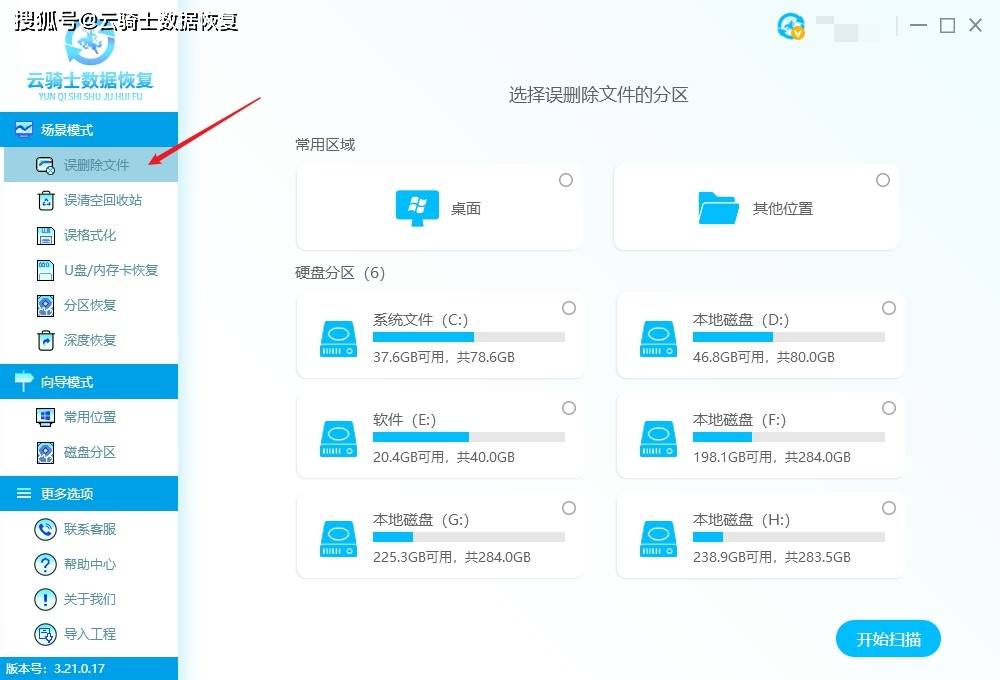Select the 本地磁盘 (F:) radio button
The height and width of the screenshot is (680, 1000).
click(x=889, y=408)
